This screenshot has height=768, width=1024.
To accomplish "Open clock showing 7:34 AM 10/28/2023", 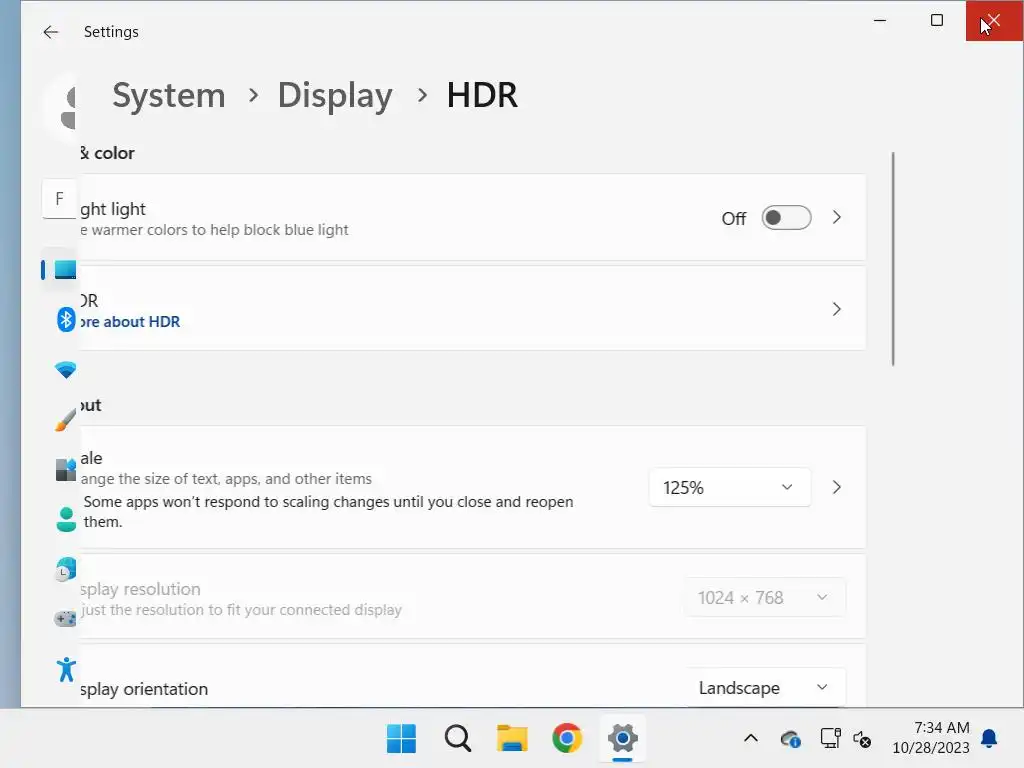I will coord(931,737).
